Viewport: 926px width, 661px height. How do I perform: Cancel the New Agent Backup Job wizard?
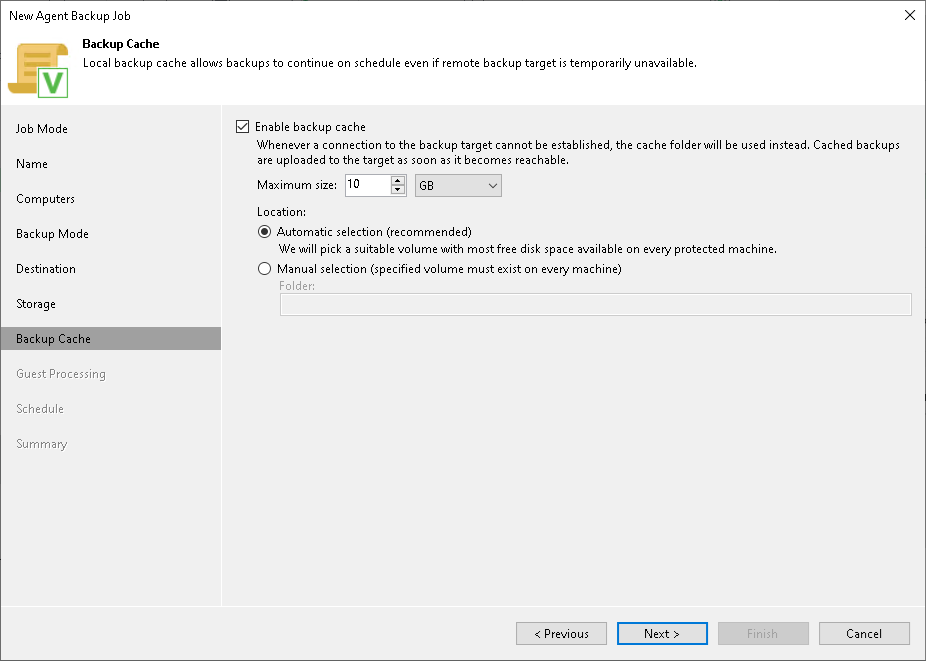[x=864, y=633]
